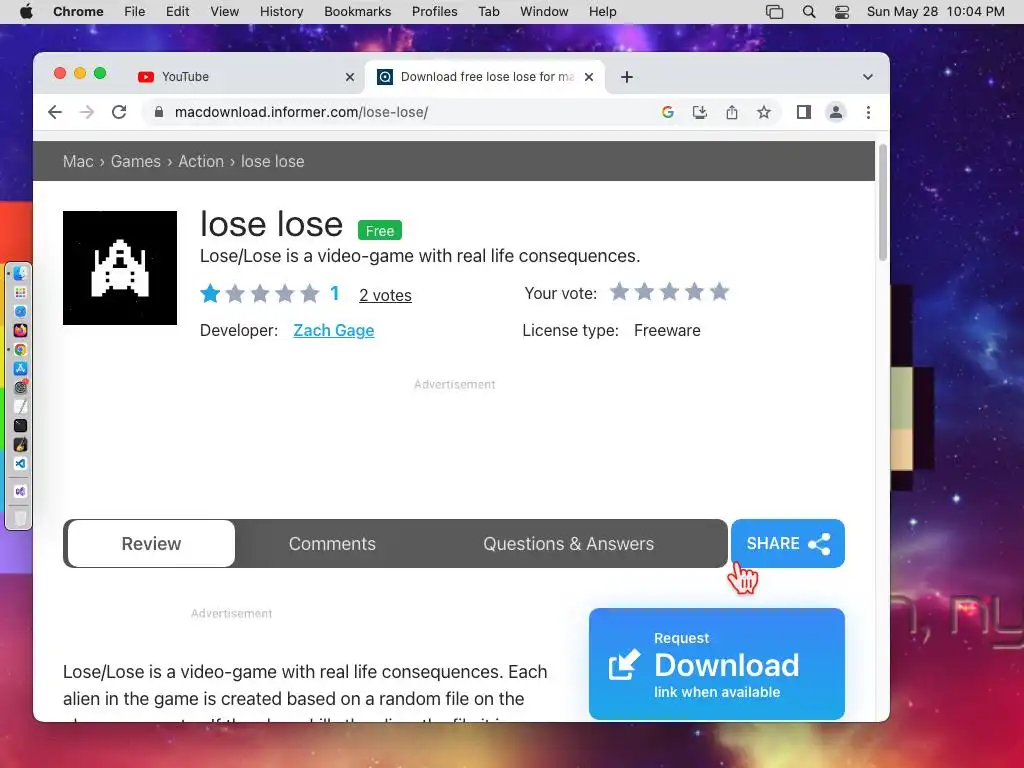This screenshot has width=1024, height=768.
Task: Open the 2 votes link
Action: click(x=385, y=295)
